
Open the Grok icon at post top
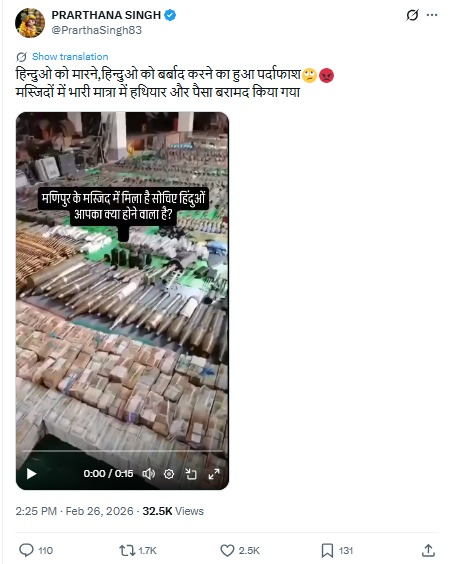(x=412, y=15)
